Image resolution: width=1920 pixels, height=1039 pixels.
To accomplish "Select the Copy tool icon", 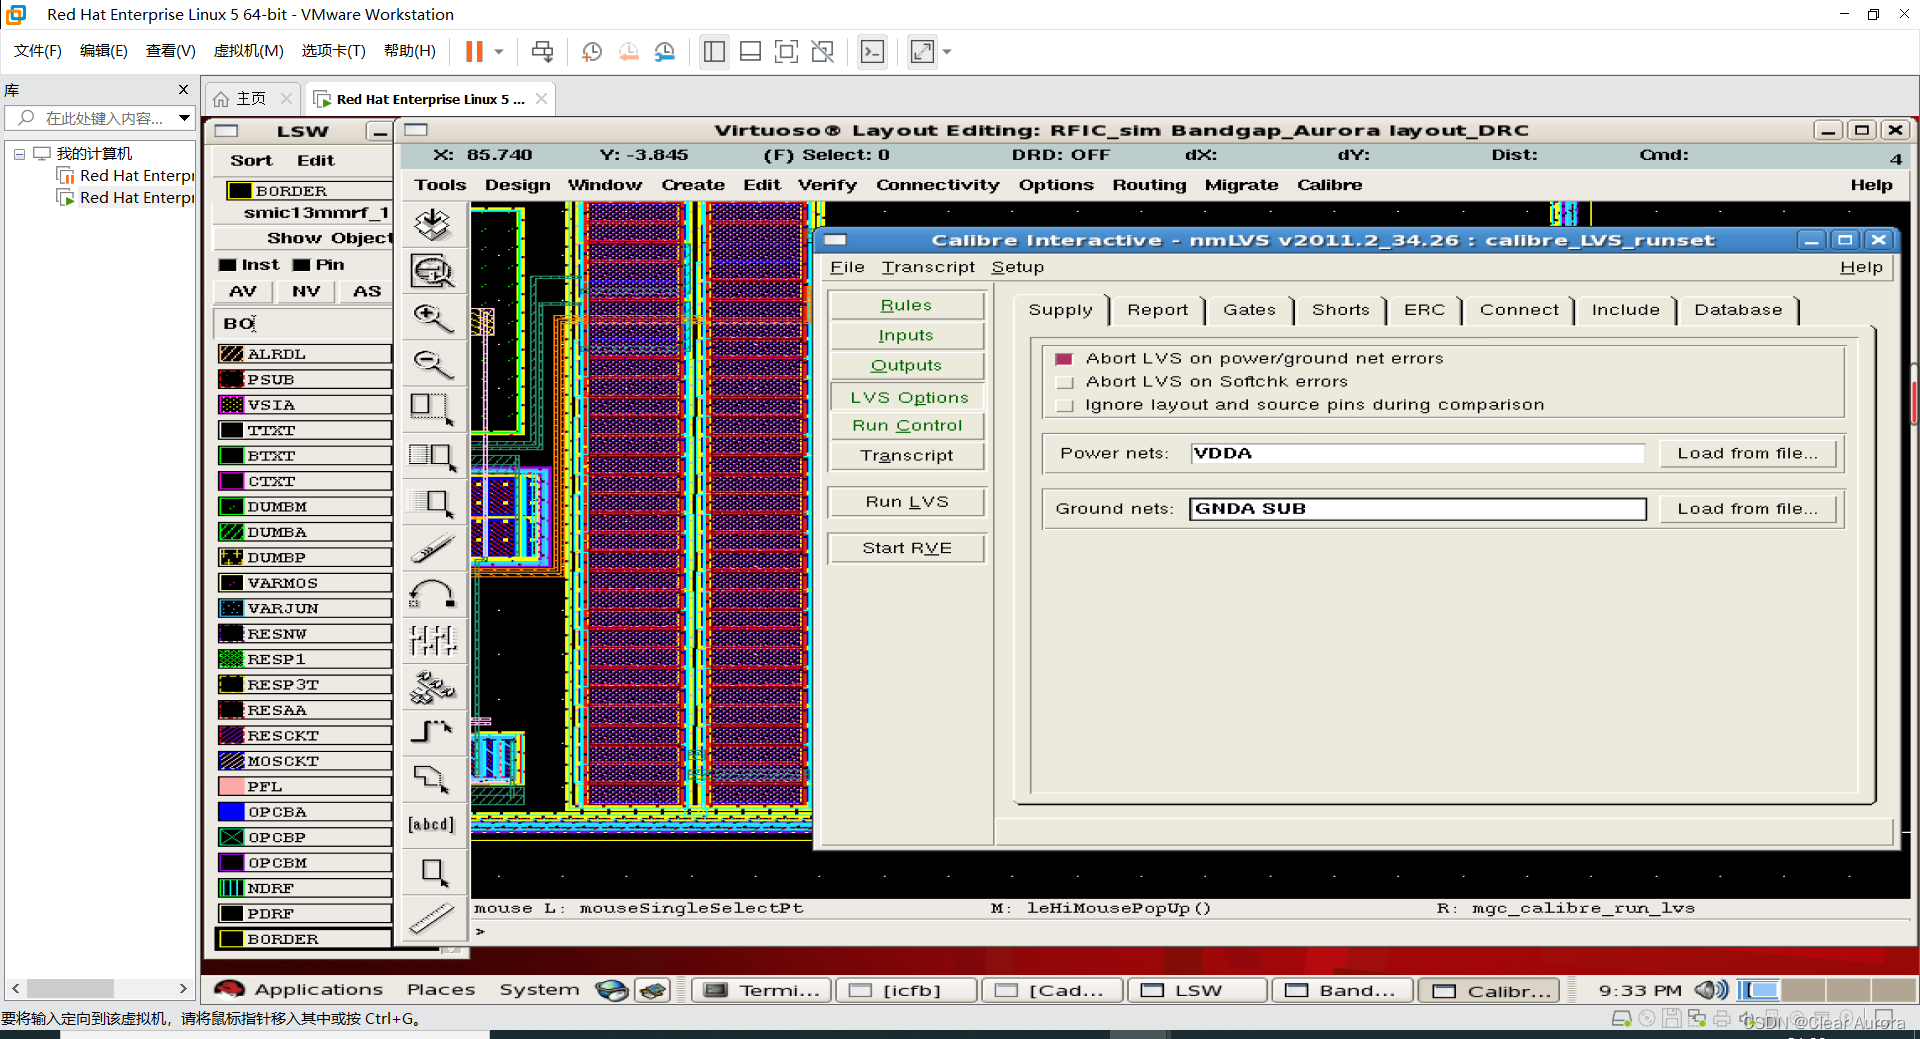I will [433, 456].
